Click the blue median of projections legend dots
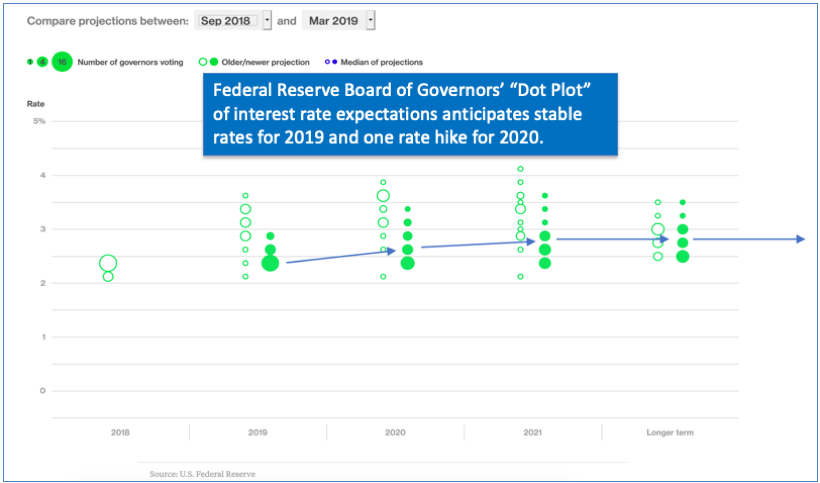Screen dimensions: 820x483 331,62
